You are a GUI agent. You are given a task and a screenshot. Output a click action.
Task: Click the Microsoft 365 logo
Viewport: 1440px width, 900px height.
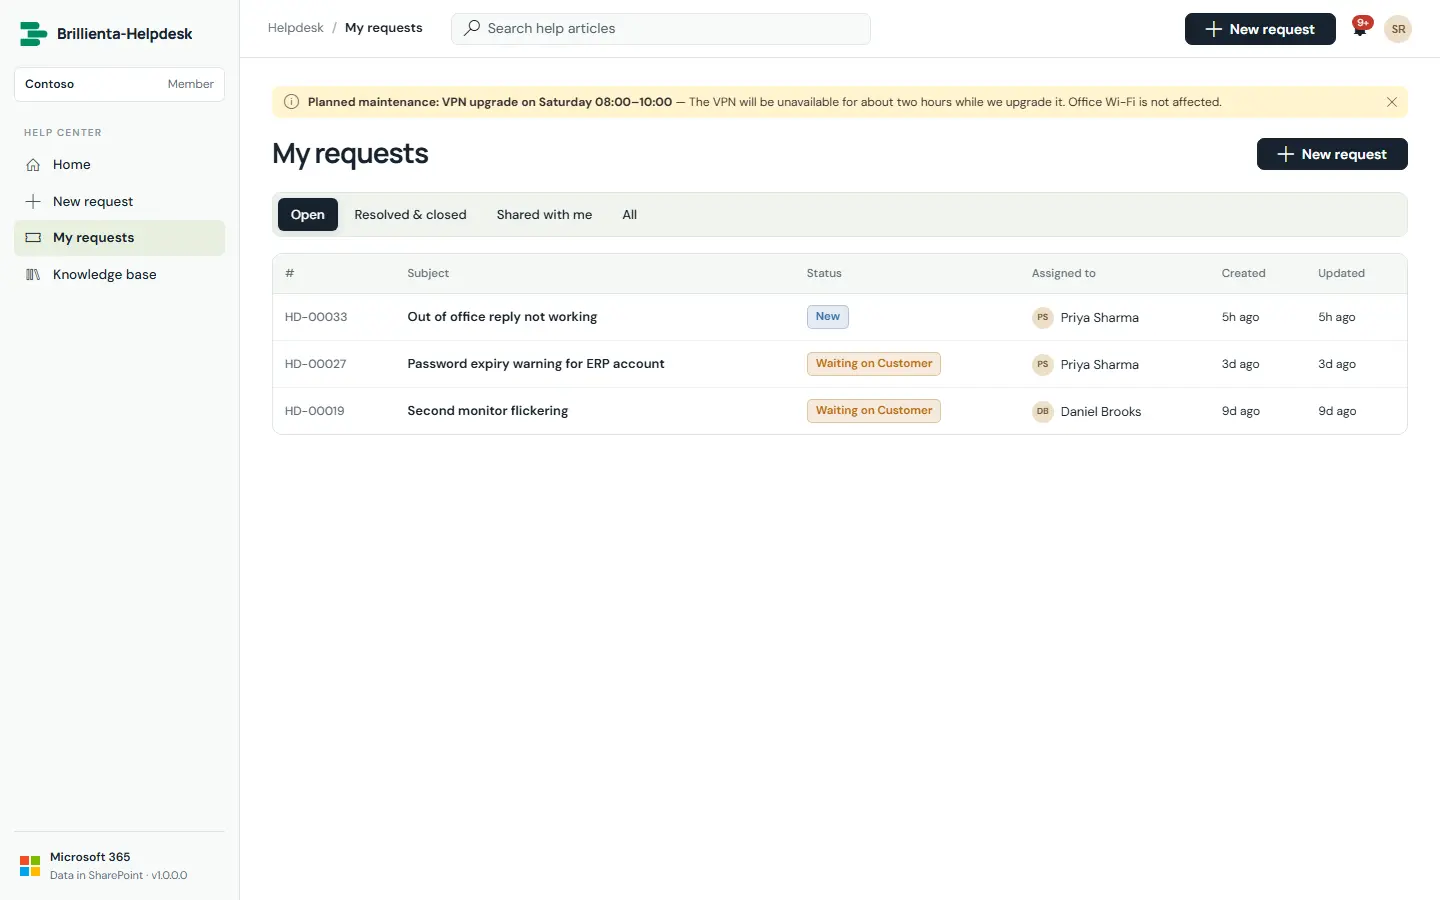click(30, 866)
